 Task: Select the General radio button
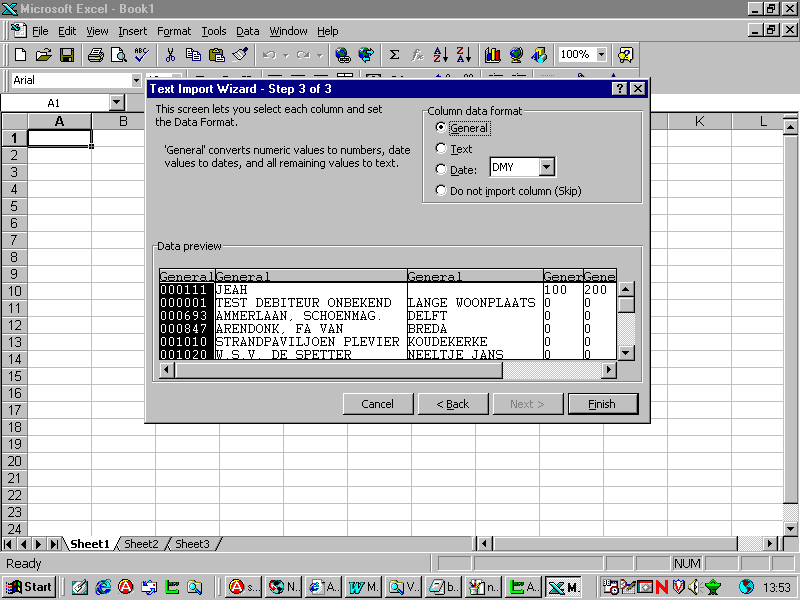441,128
